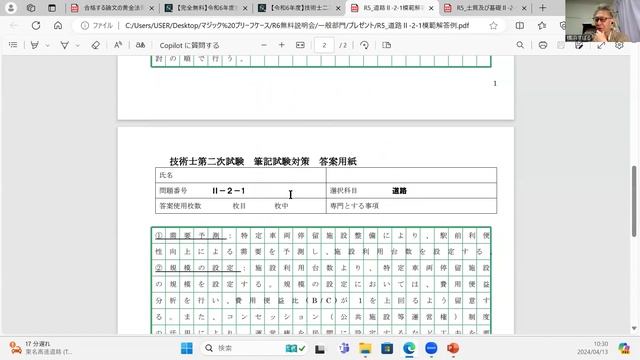Open the favorites list icon
This screenshot has height=360, width=640.
(542, 25)
